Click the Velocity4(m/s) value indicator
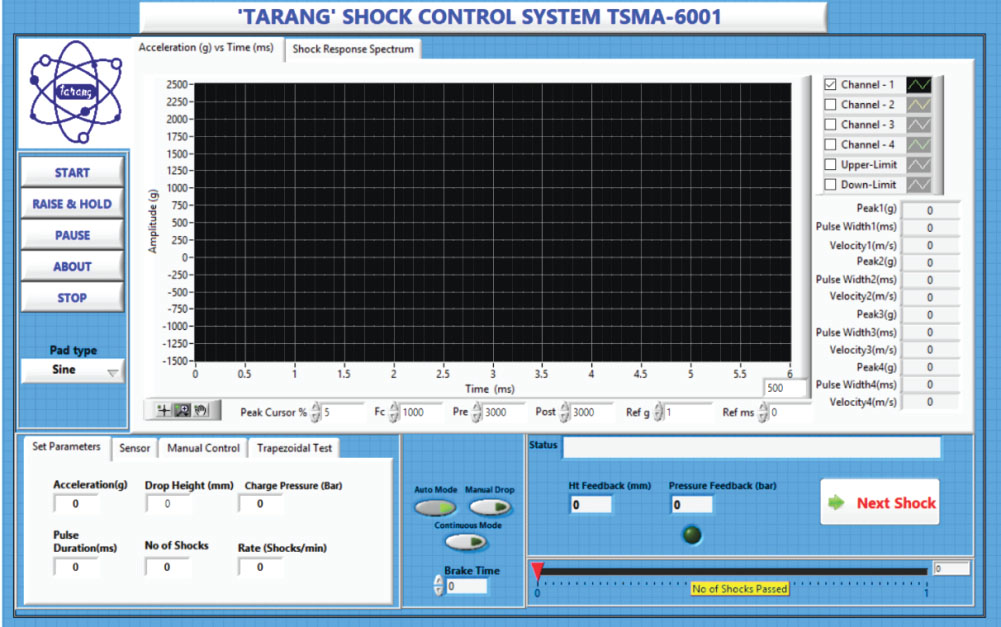 930,402
